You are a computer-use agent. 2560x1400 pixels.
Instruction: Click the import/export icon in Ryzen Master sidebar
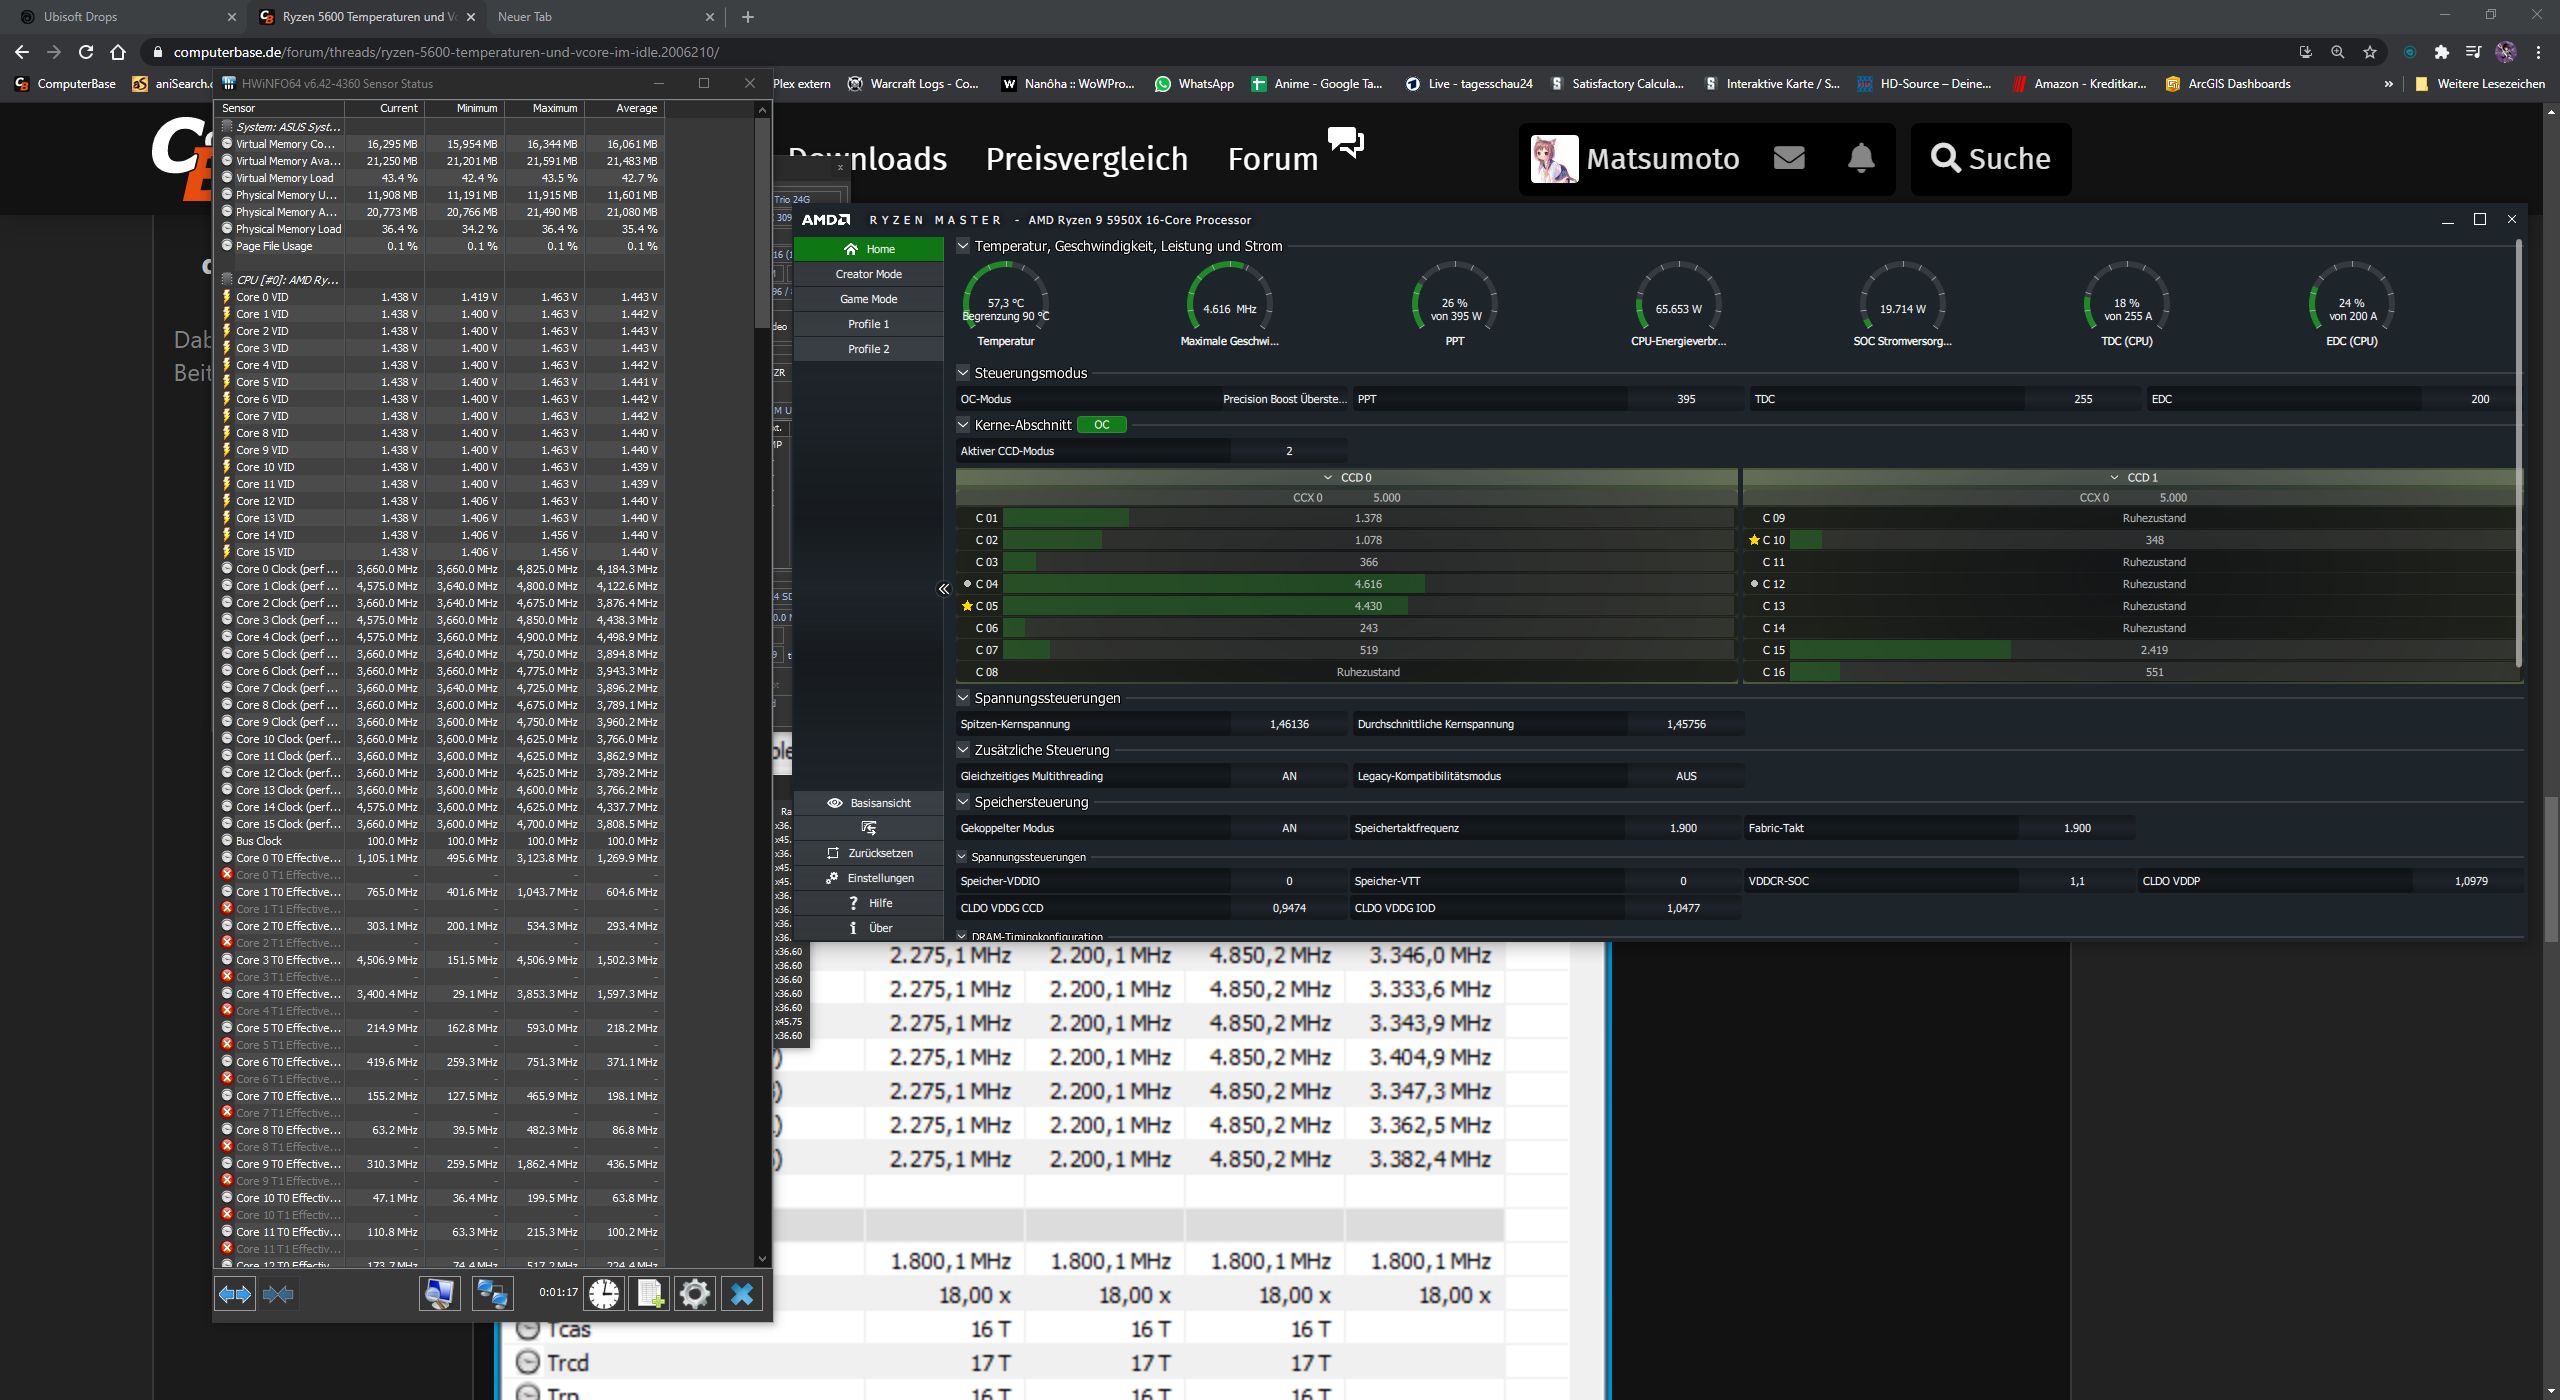[868, 828]
